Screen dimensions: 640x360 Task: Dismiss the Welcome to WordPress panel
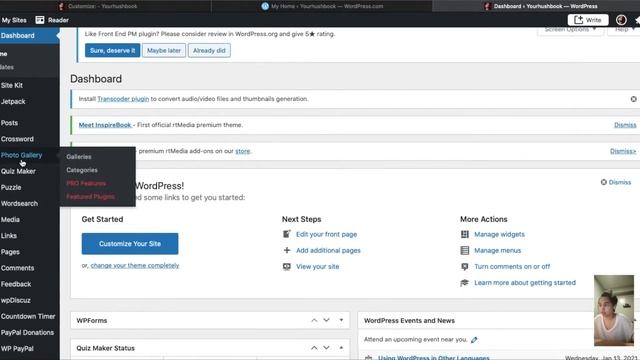616,182
